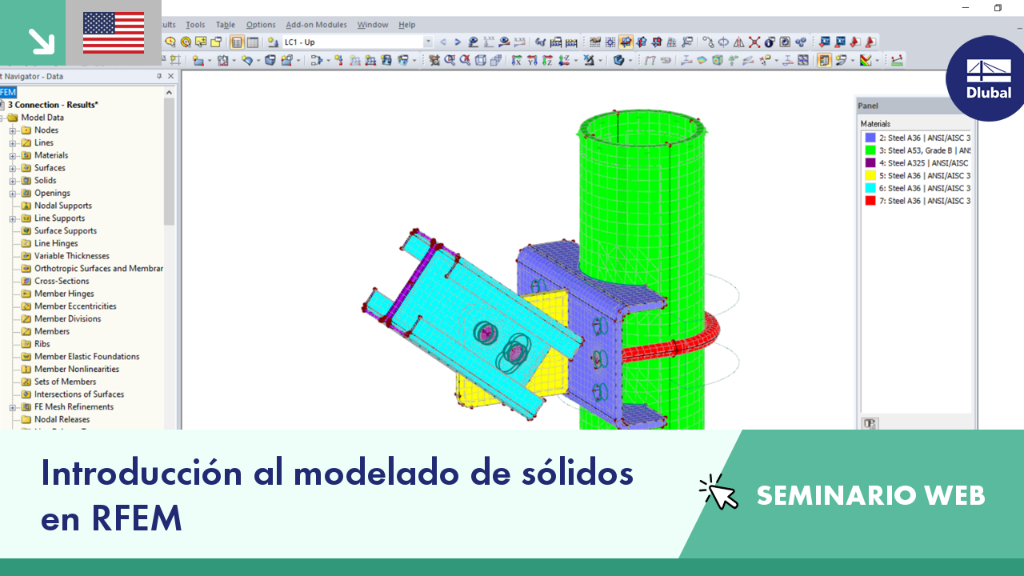
Task: Expand the FE Mesh Refinements folder
Action: (12, 408)
